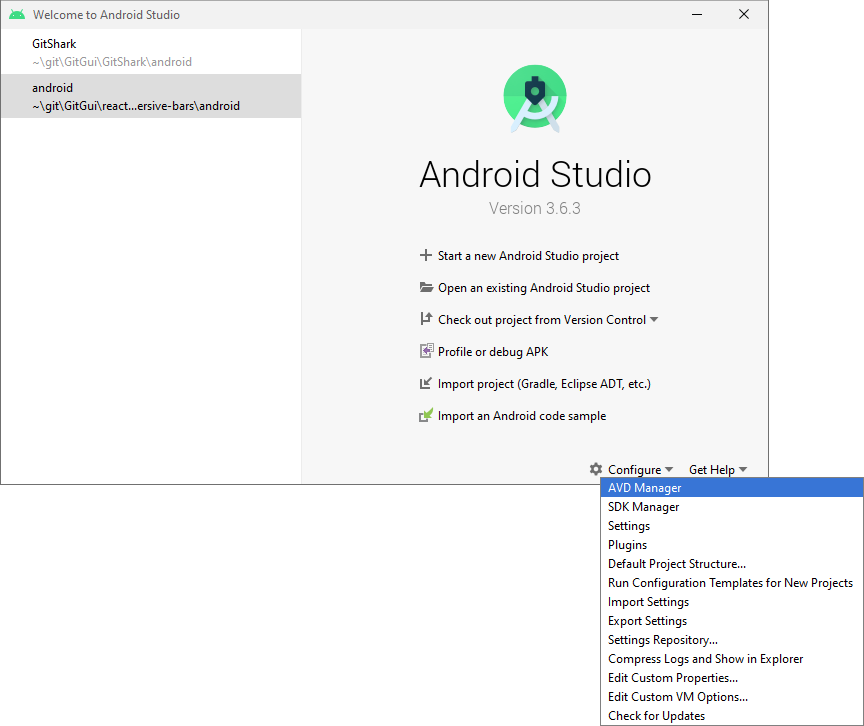The image size is (864, 726).
Task: Open Run Configuration Templates for New Projects
Action: [732, 583]
